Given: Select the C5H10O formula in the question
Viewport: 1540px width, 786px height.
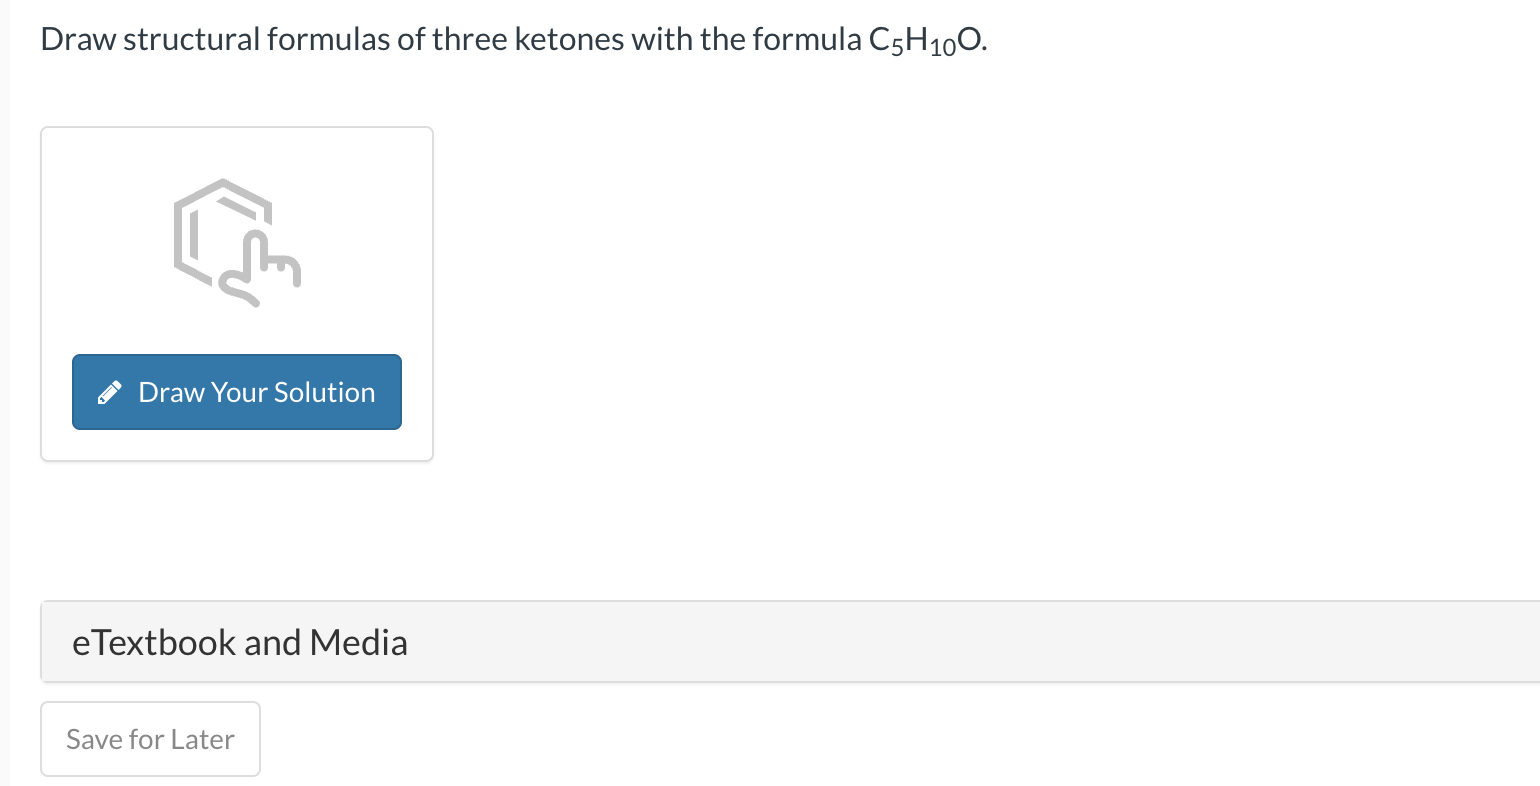Looking at the screenshot, I should pyautogui.click(x=925, y=40).
